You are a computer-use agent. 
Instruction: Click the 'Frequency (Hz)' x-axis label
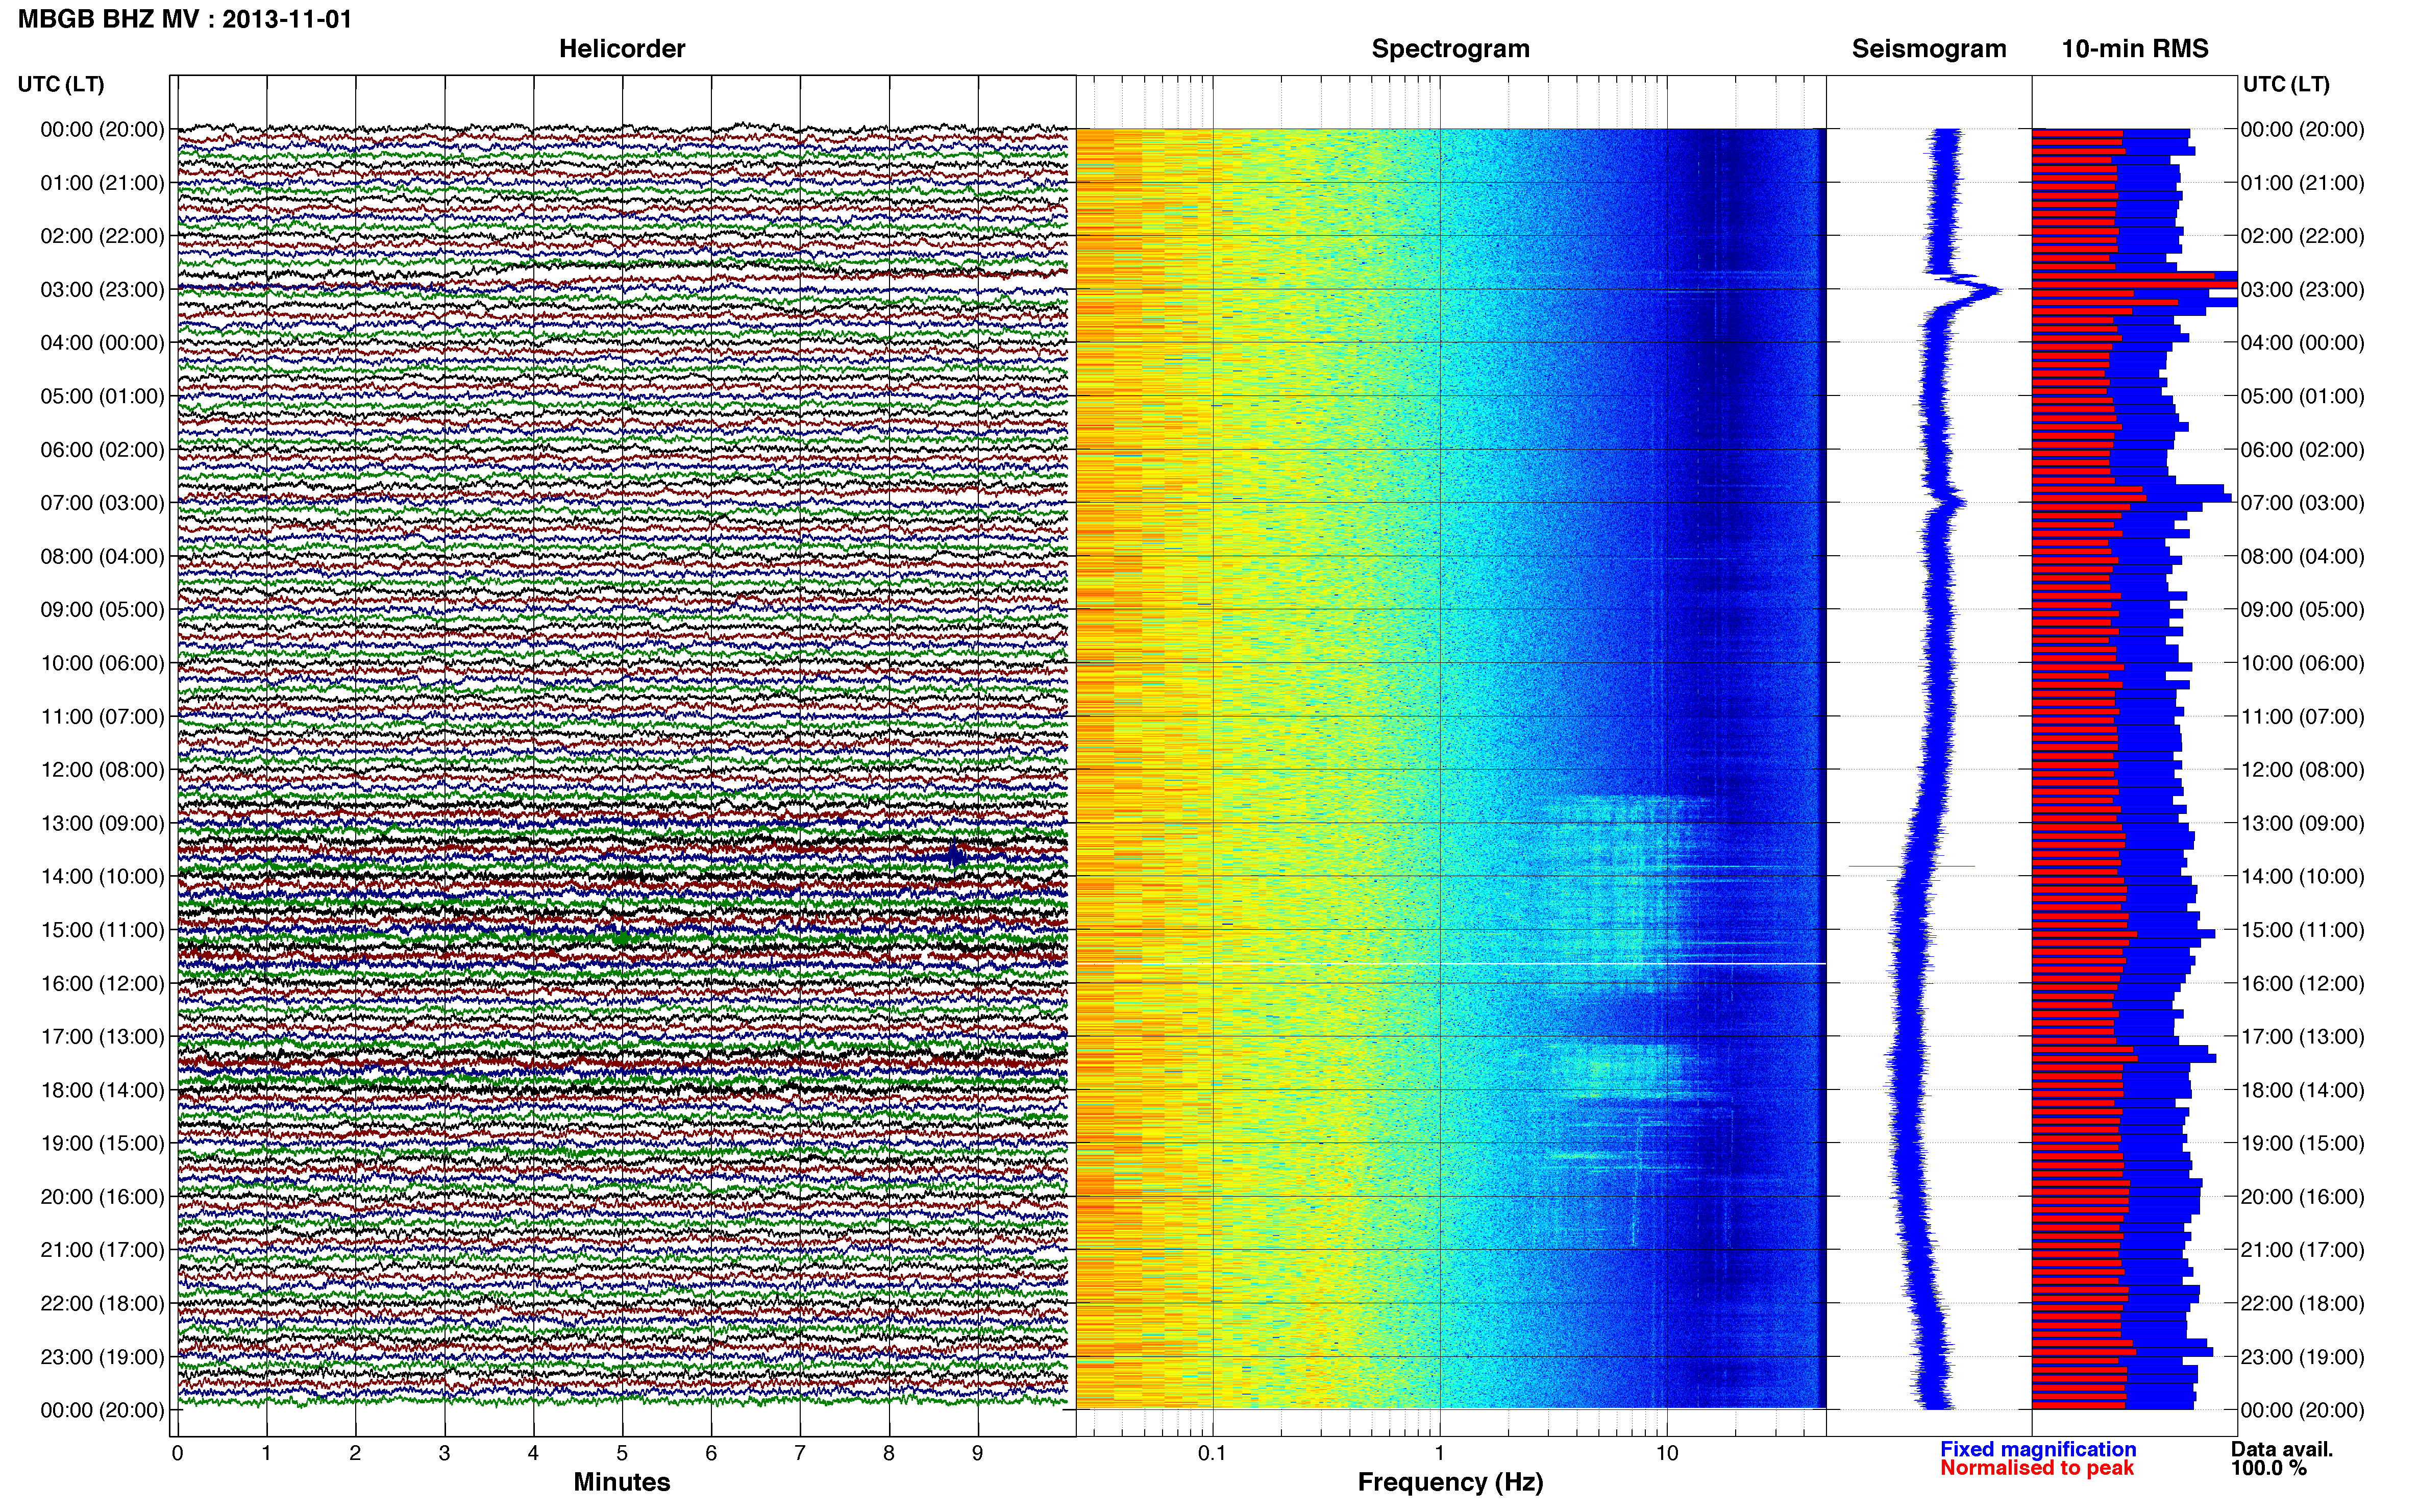click(x=1450, y=1482)
